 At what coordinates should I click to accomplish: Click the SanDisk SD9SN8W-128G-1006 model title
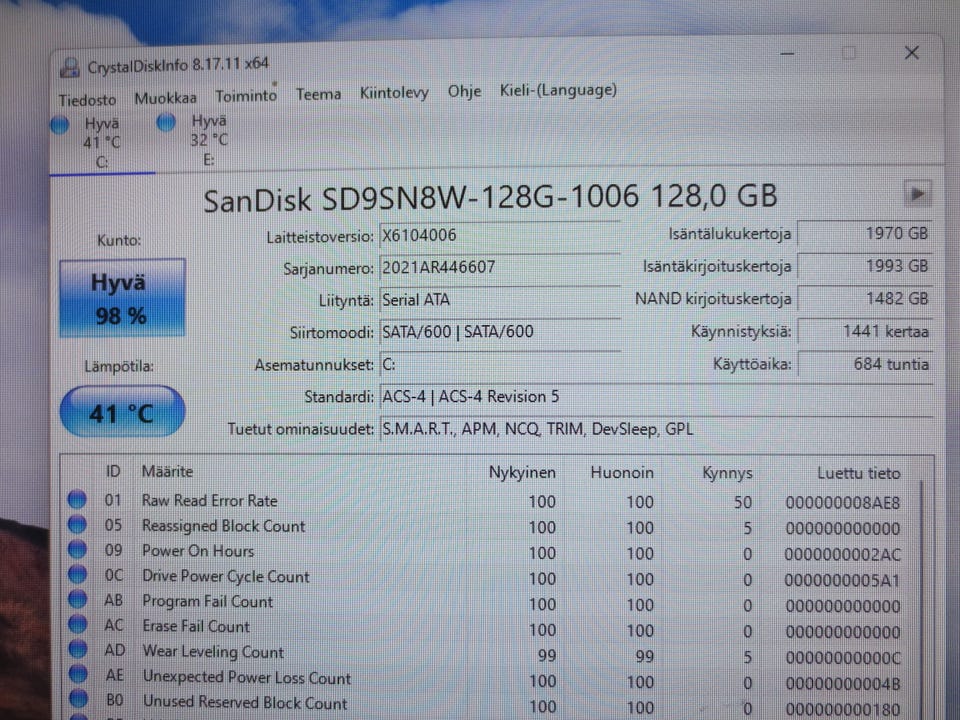click(490, 198)
